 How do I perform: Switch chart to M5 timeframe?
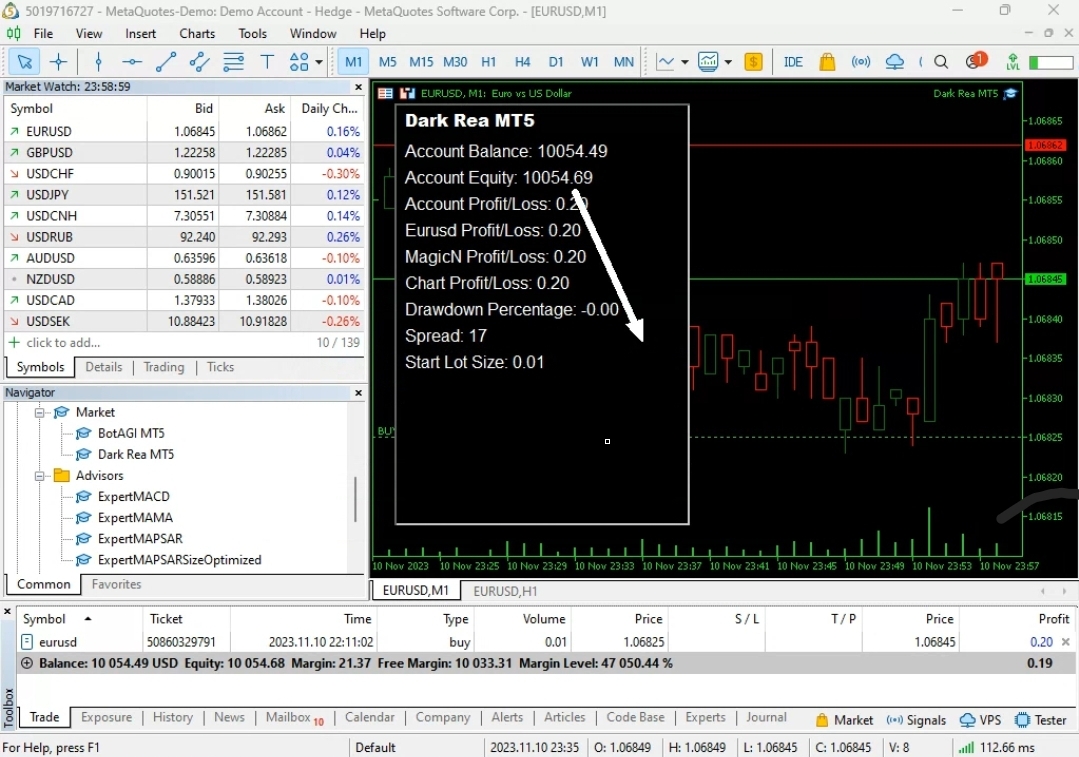pyautogui.click(x=387, y=62)
